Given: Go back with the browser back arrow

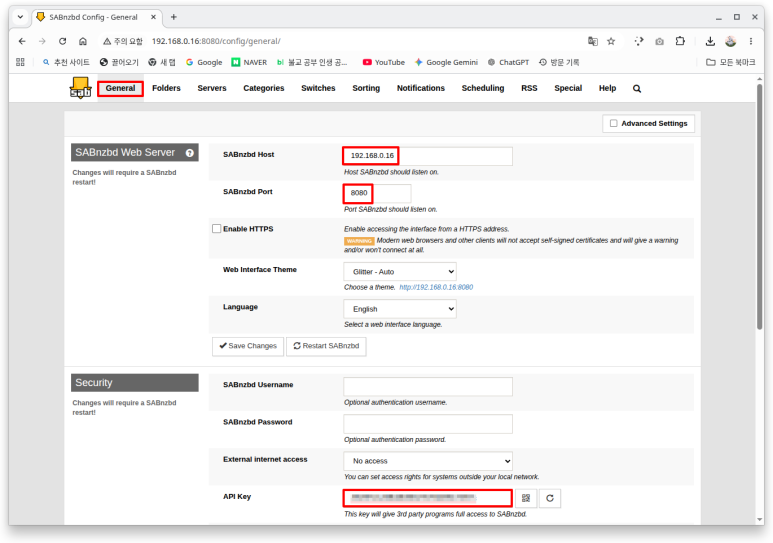Looking at the screenshot, I should tap(22, 41).
